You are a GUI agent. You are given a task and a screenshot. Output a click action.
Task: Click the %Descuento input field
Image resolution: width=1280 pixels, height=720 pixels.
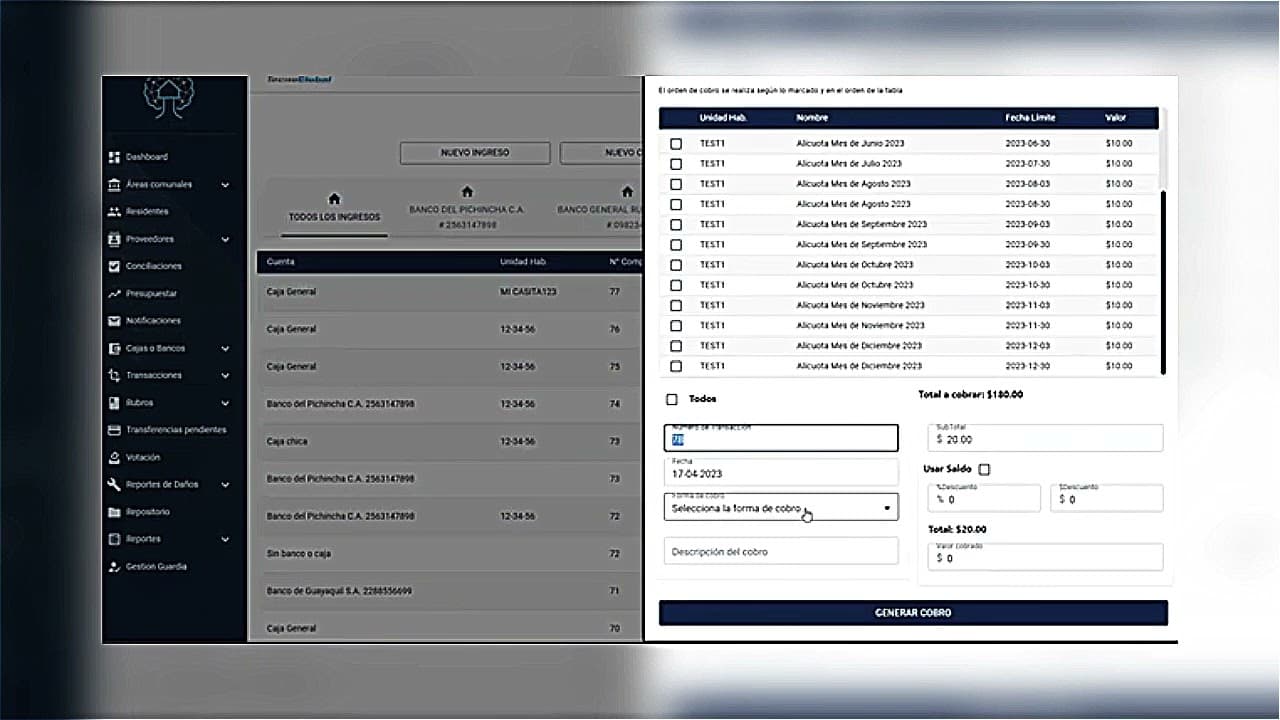[985, 498]
